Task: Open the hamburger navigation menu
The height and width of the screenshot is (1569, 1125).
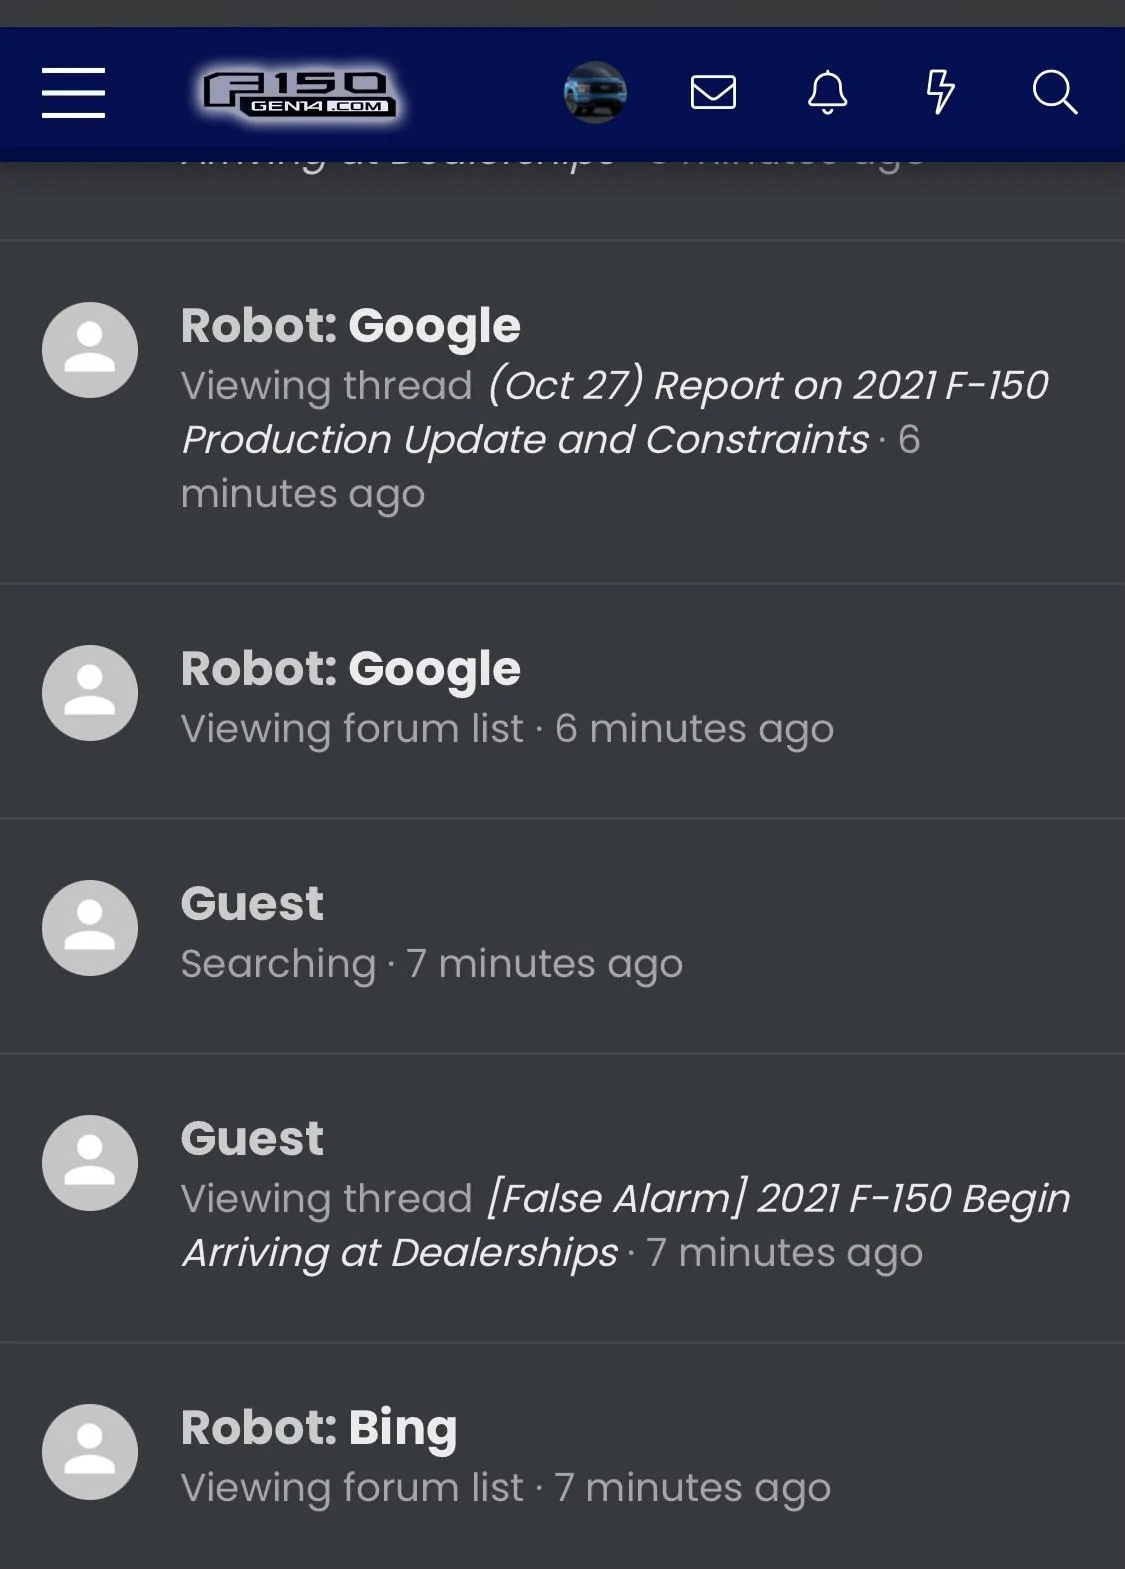Action: click(73, 93)
